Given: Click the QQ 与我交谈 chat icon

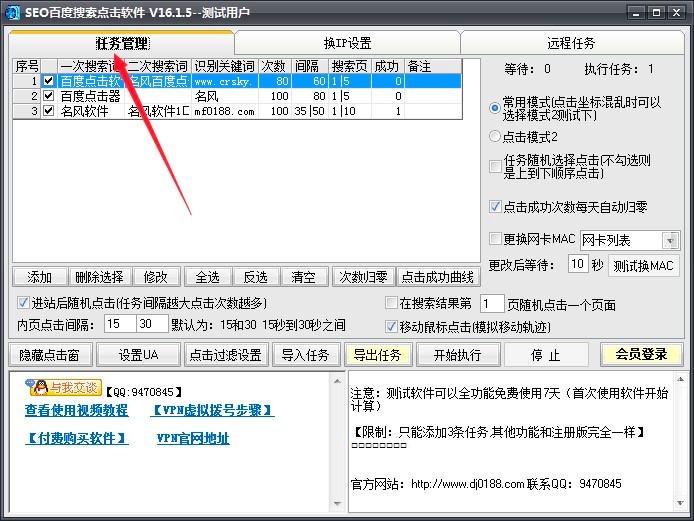Looking at the screenshot, I should (61, 387).
